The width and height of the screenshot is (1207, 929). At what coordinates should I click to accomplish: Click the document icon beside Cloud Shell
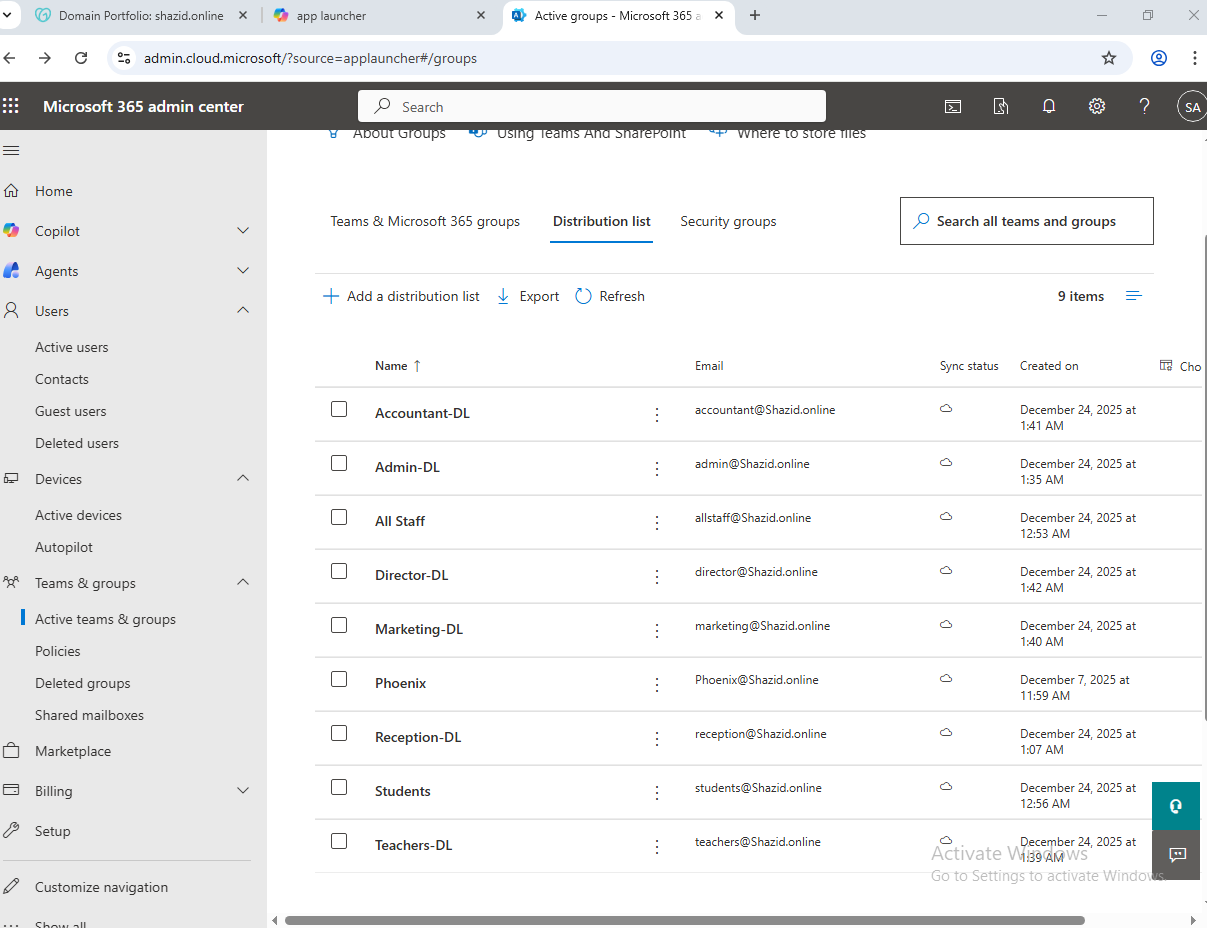(x=1001, y=107)
